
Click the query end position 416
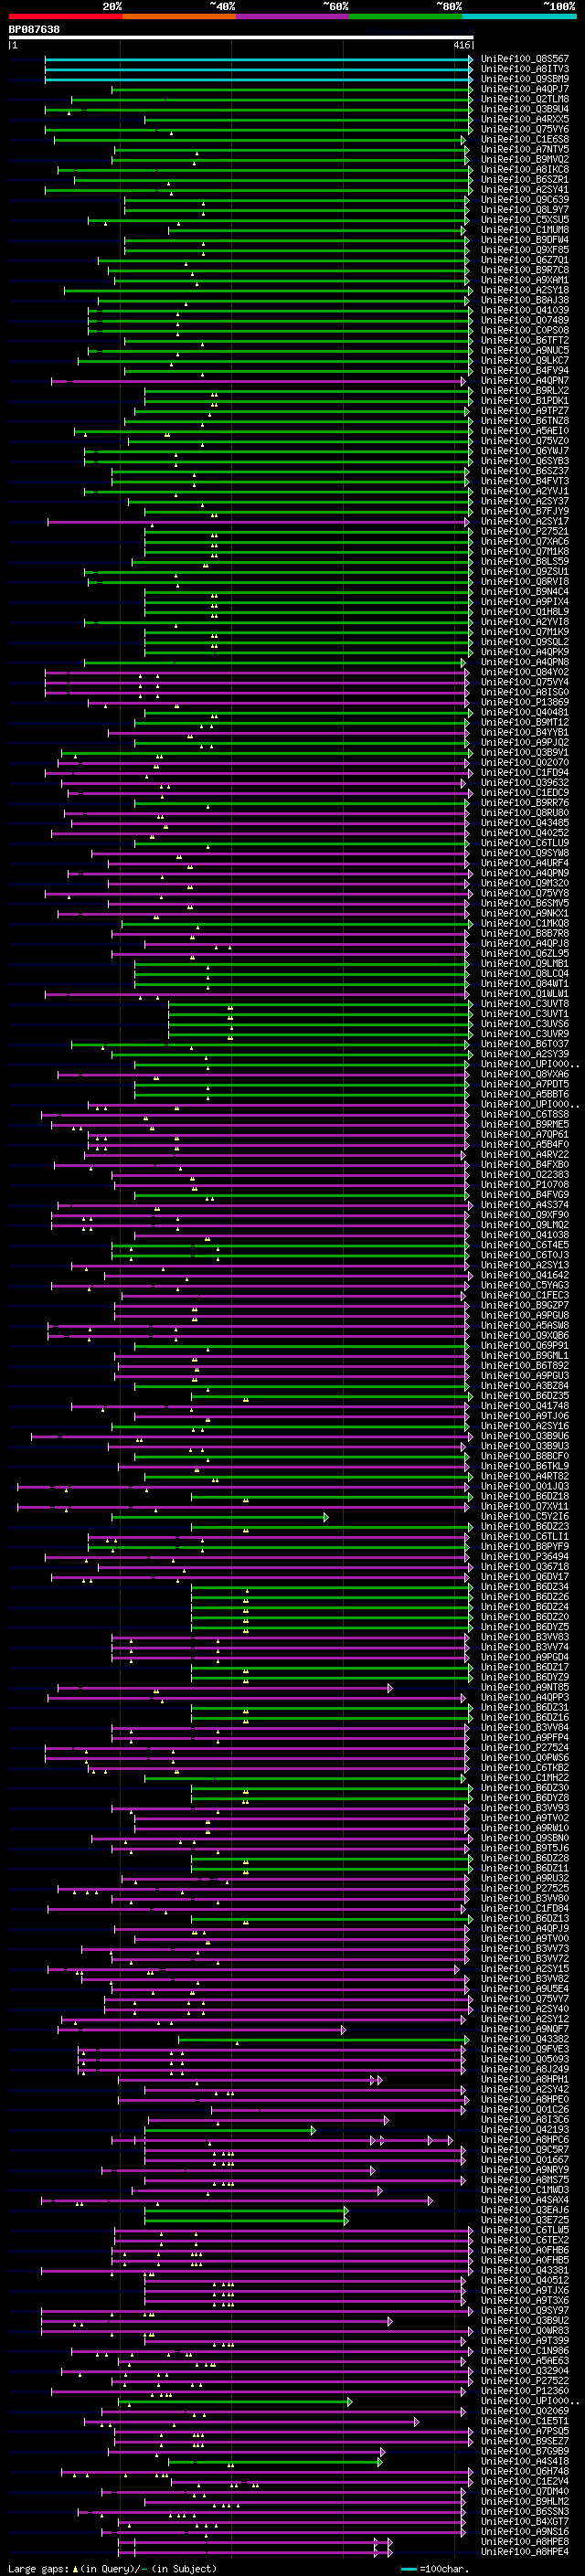click(462, 46)
